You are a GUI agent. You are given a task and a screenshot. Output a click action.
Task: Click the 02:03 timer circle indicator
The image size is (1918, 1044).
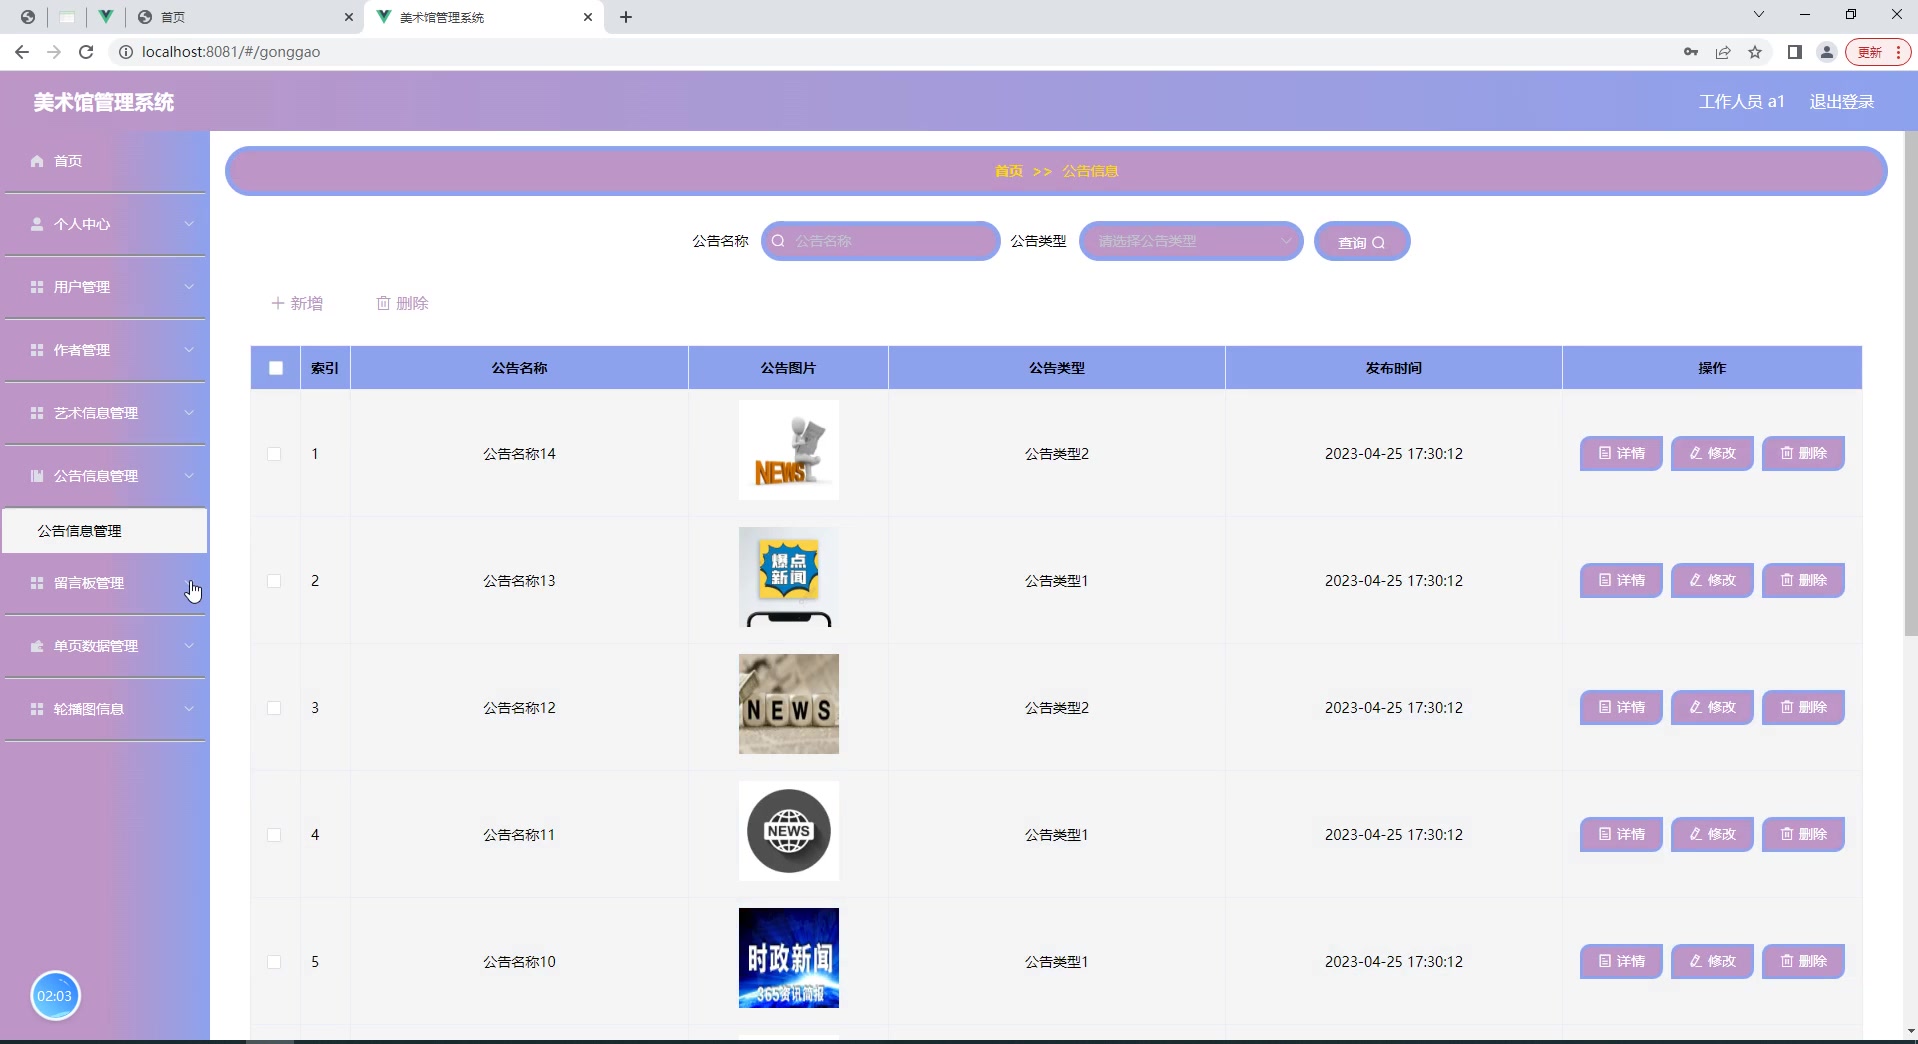[x=55, y=996]
